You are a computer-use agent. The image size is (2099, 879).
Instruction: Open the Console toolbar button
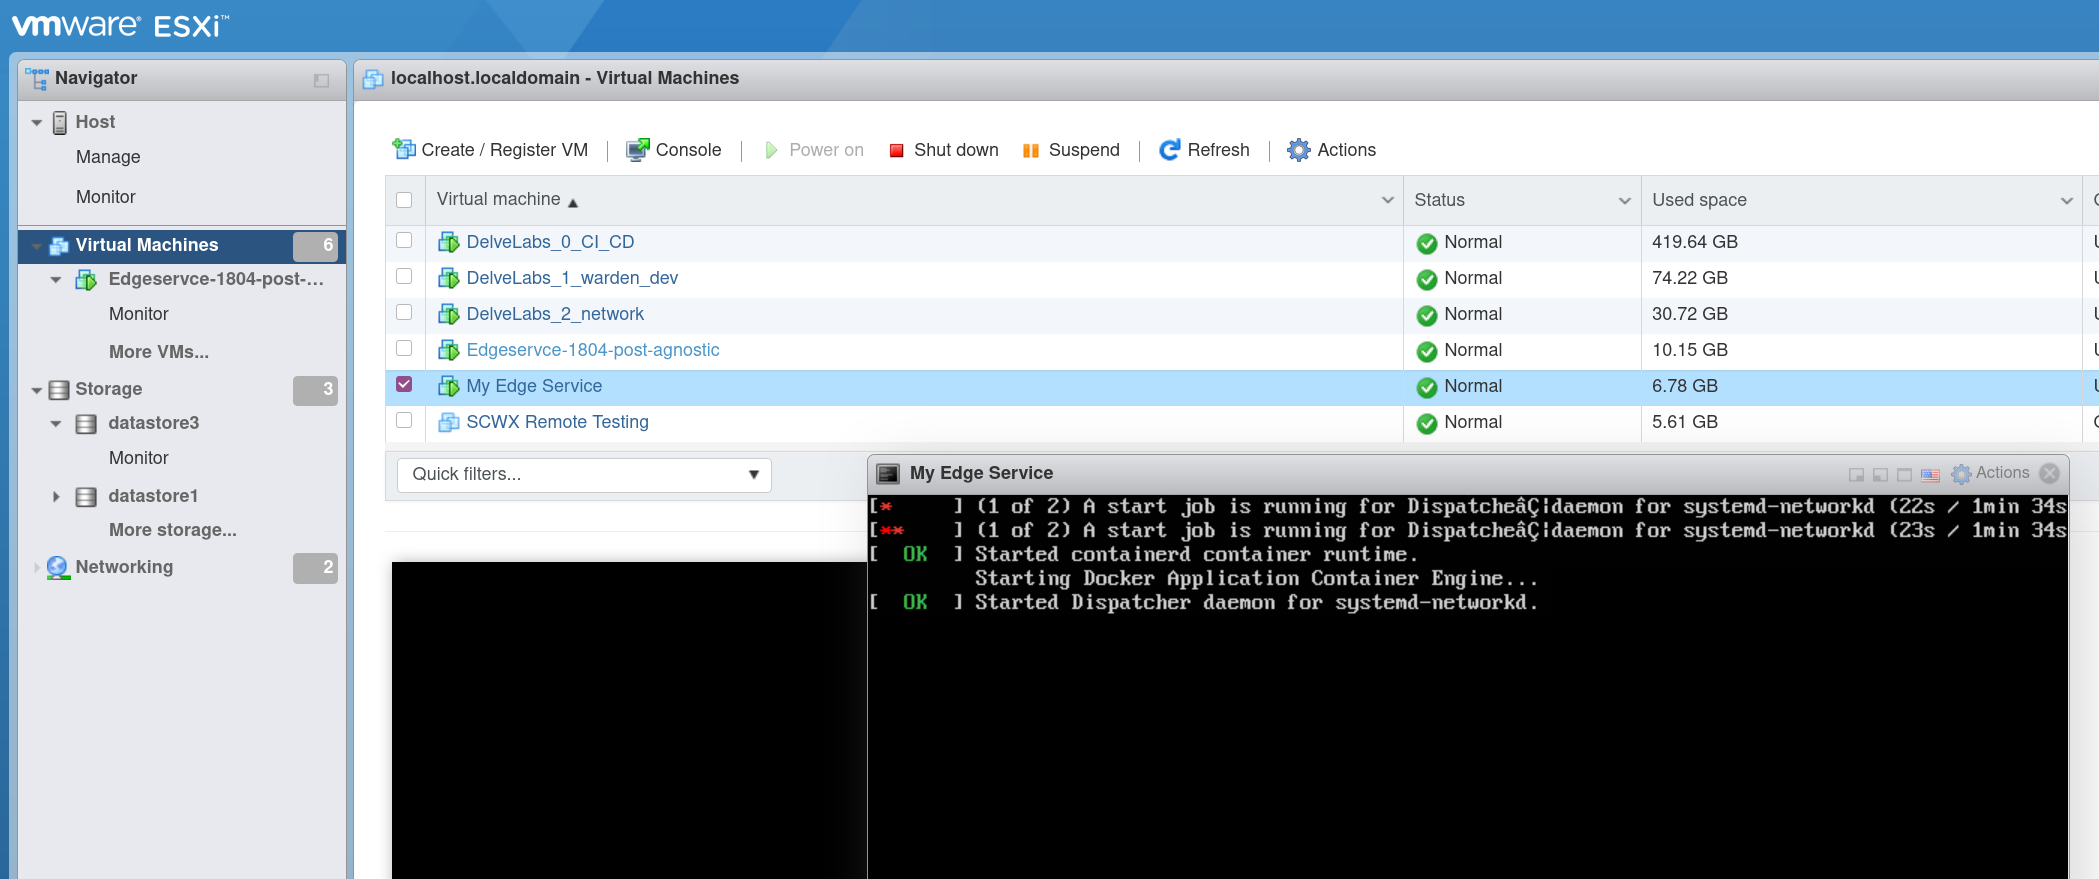tap(673, 150)
